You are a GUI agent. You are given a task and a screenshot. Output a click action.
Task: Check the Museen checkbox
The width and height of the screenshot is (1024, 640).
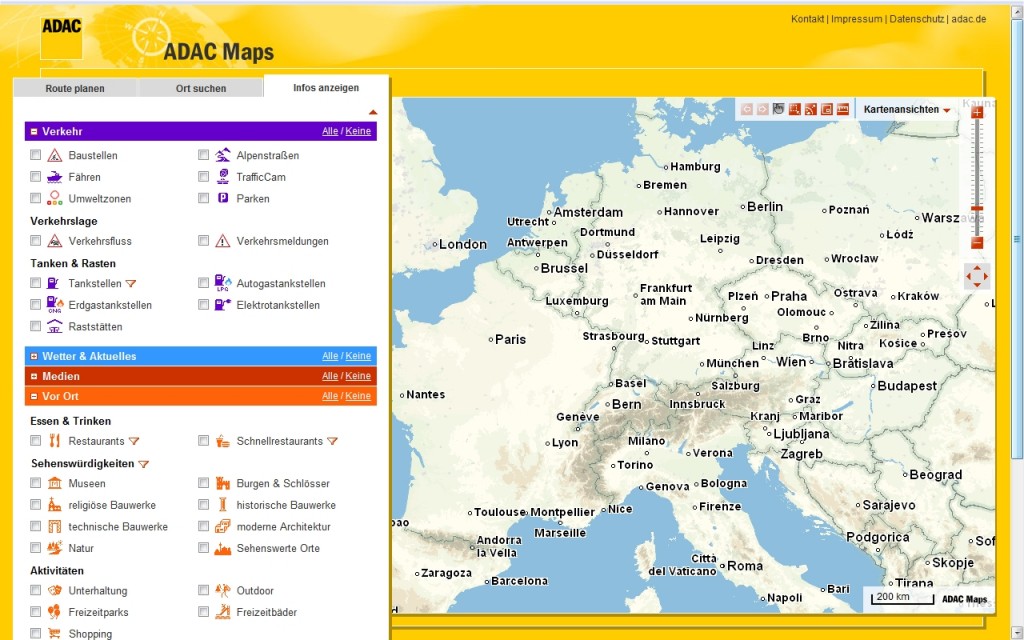click(x=36, y=483)
